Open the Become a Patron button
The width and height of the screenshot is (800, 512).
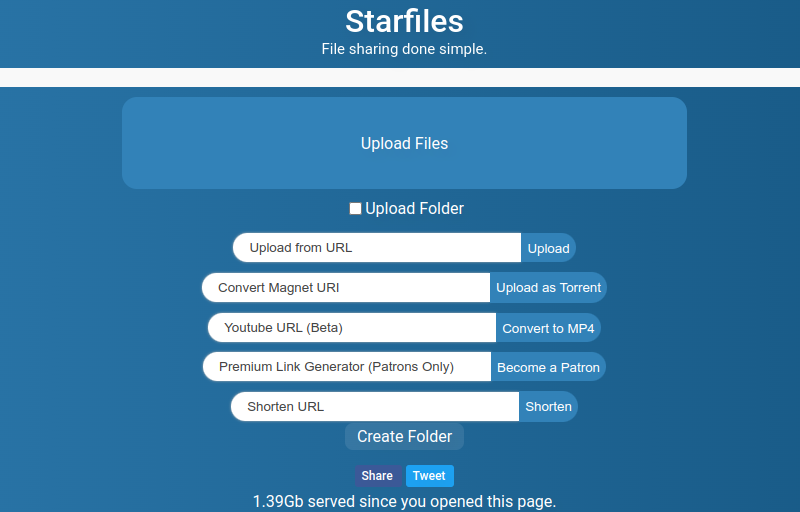click(x=548, y=367)
